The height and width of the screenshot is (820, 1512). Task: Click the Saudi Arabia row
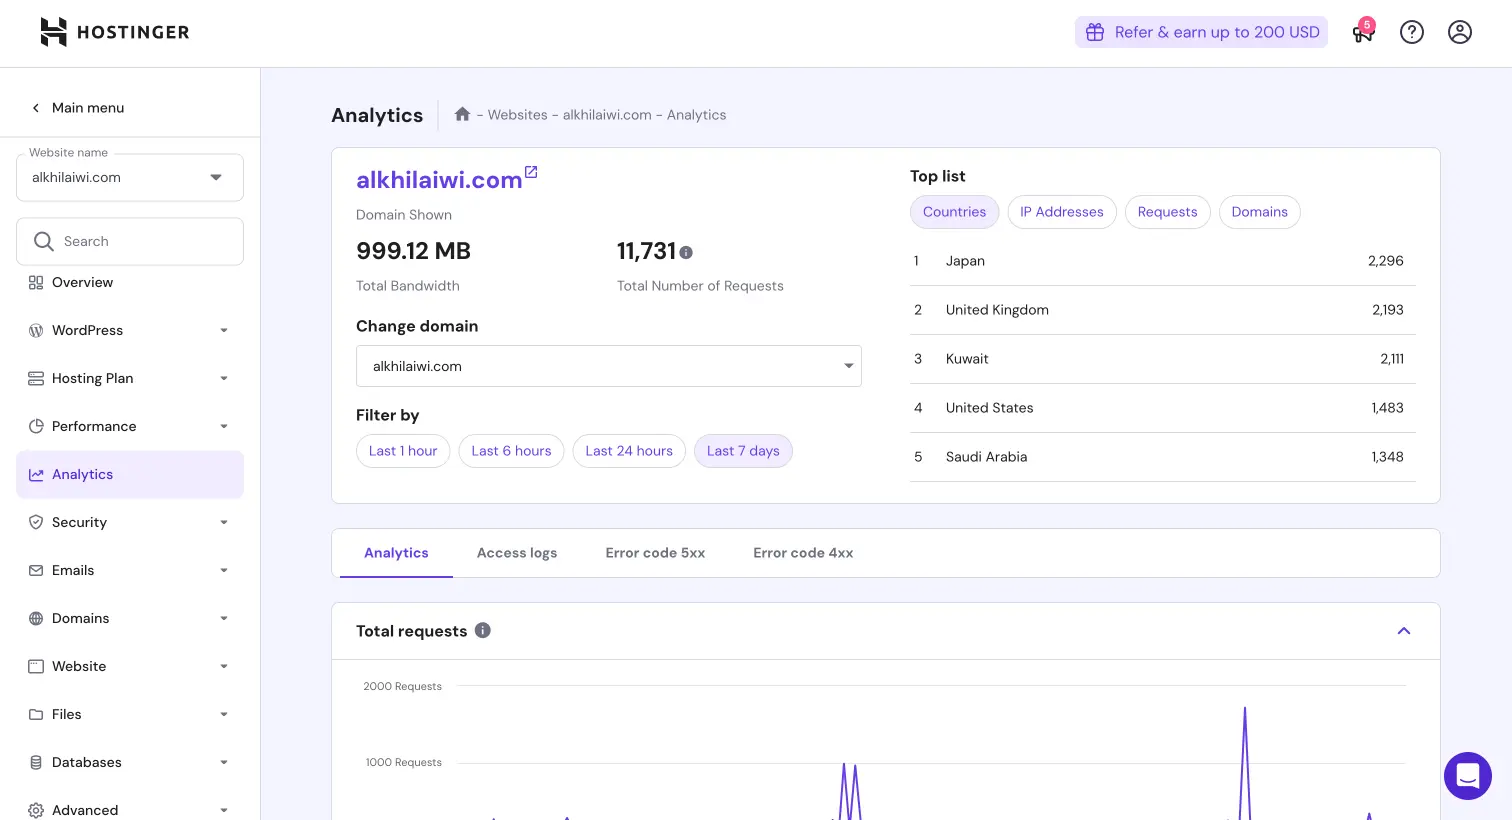1163,457
